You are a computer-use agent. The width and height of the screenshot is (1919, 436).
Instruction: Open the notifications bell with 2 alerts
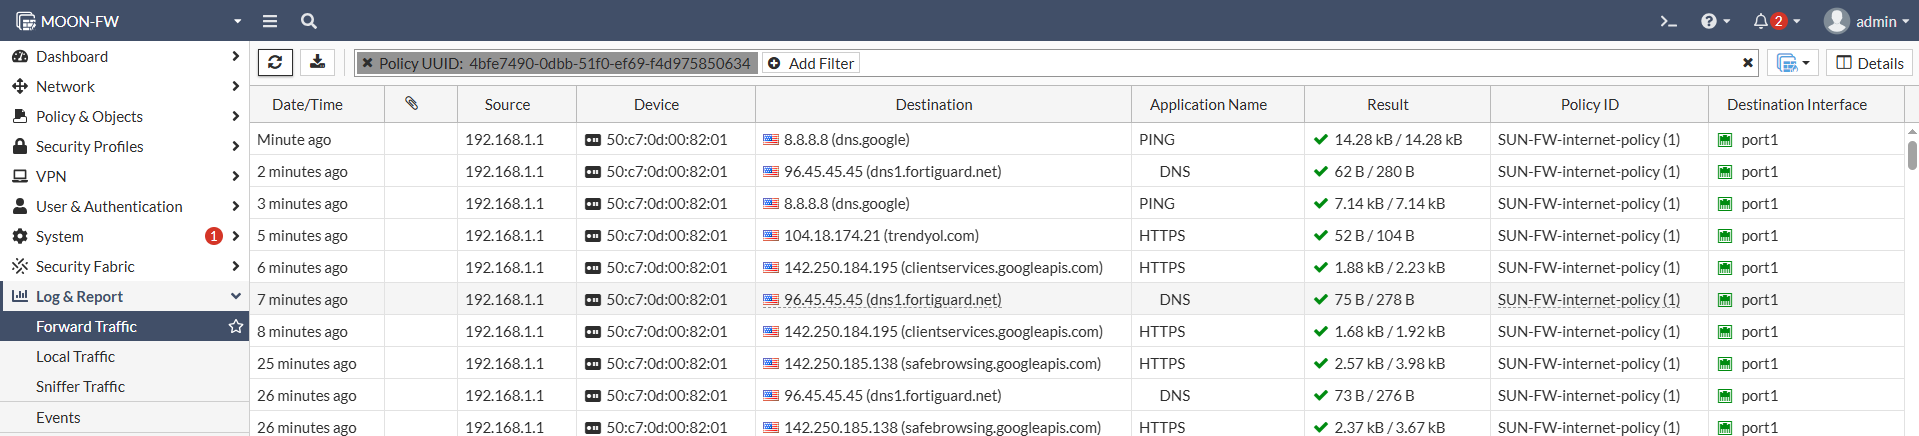point(1776,21)
